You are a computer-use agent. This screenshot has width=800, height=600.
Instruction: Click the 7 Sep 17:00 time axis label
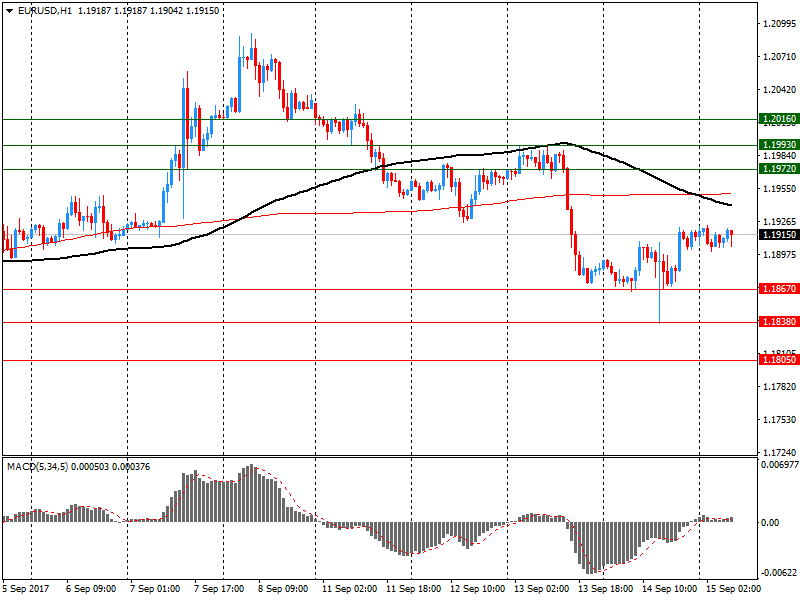[x=219, y=589]
